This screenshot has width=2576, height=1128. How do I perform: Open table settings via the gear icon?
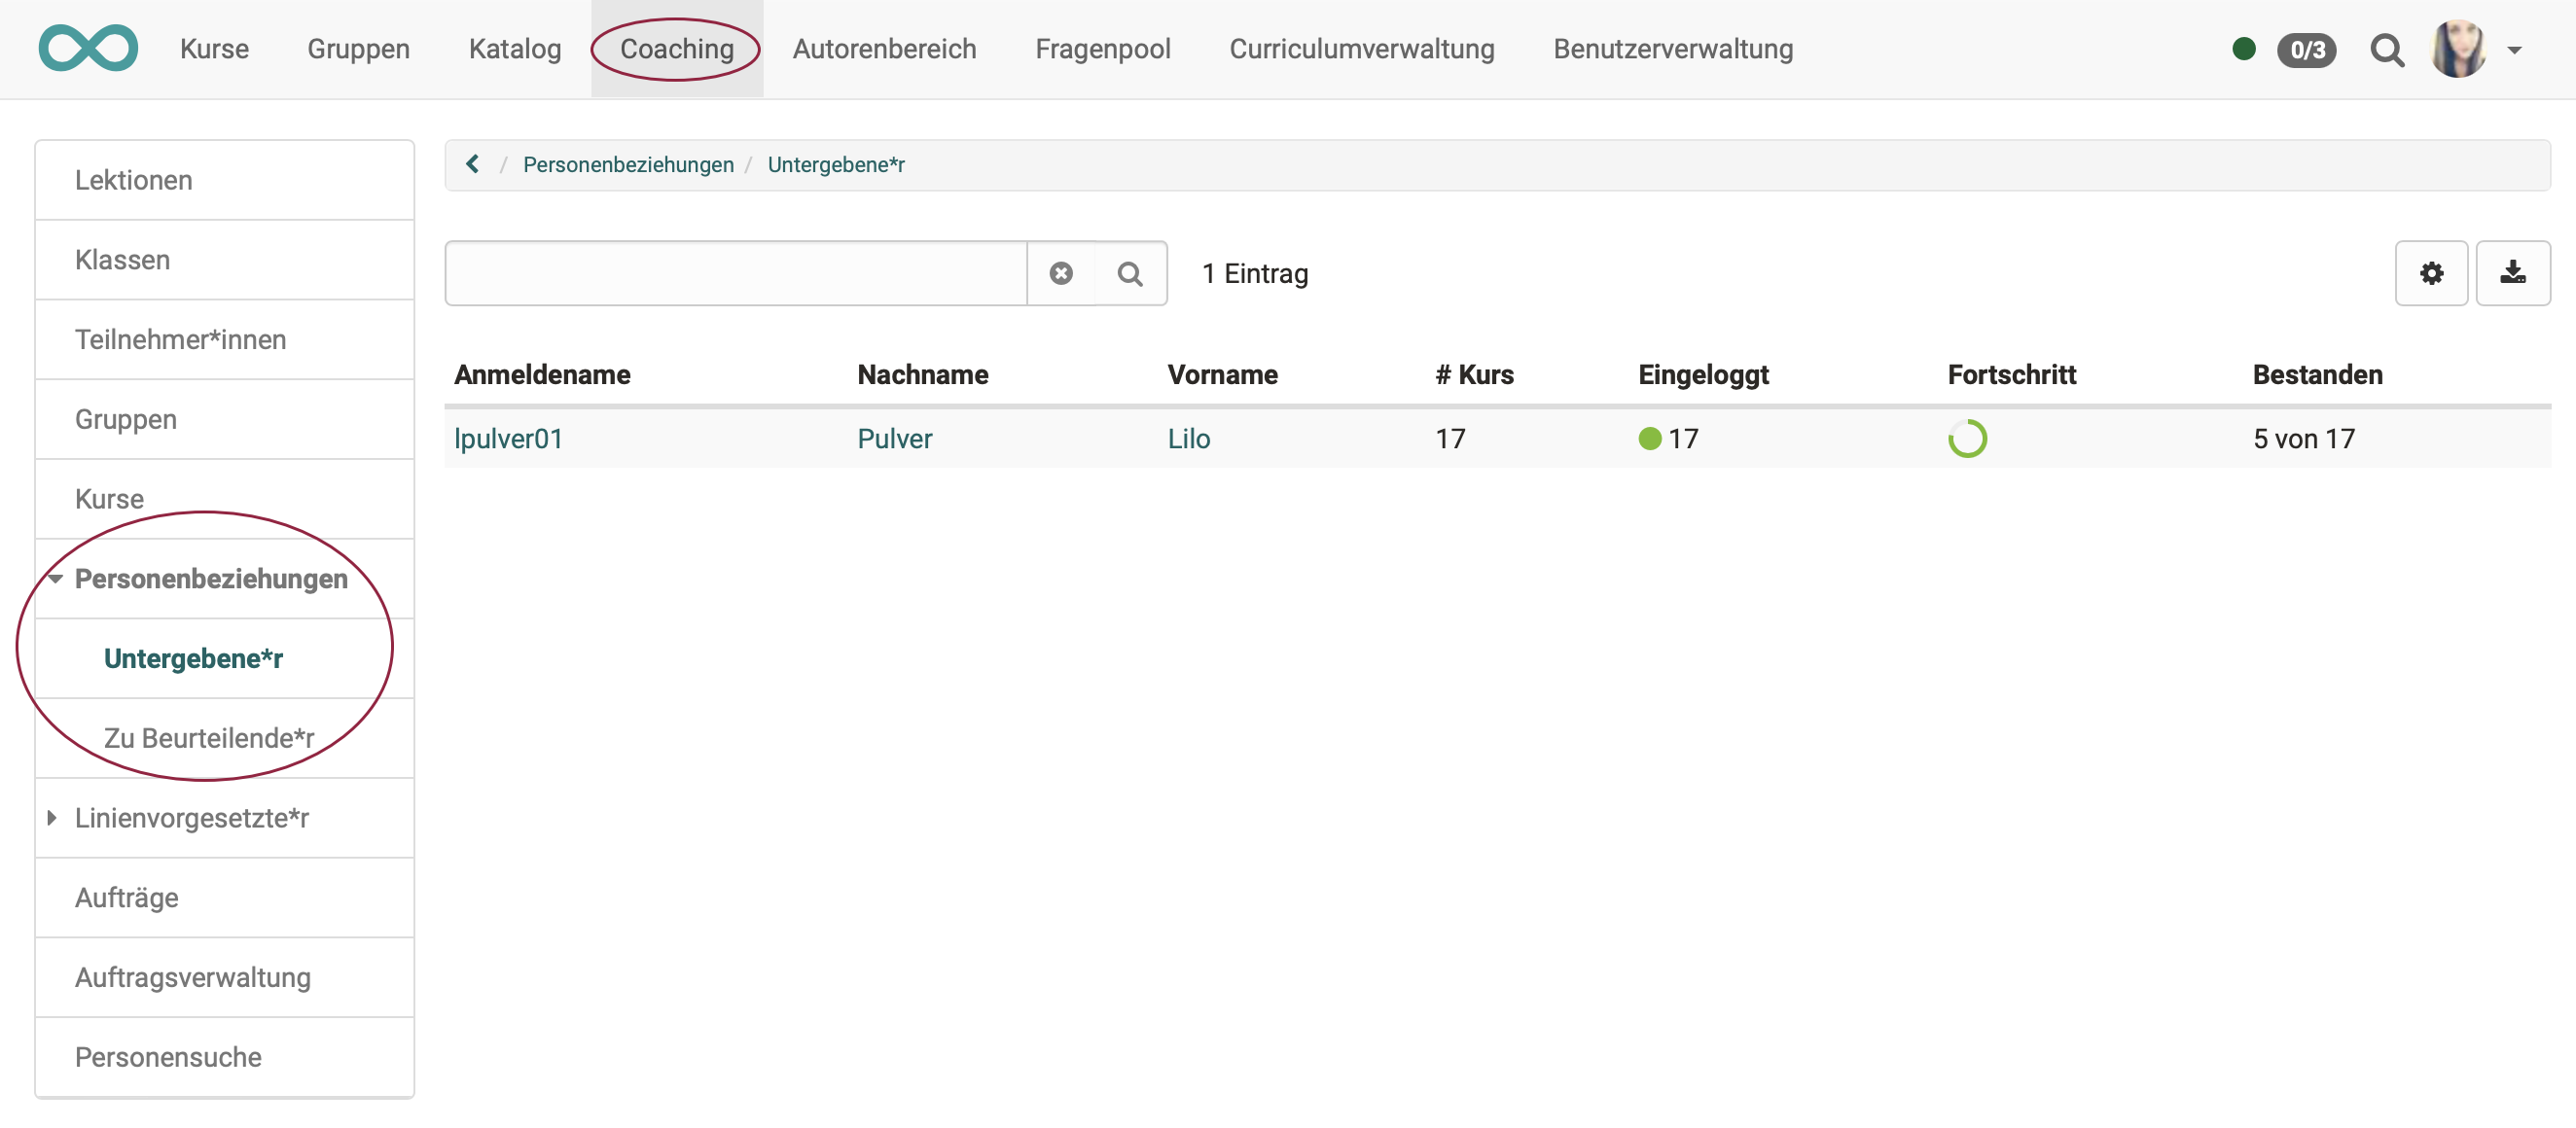(x=2431, y=273)
